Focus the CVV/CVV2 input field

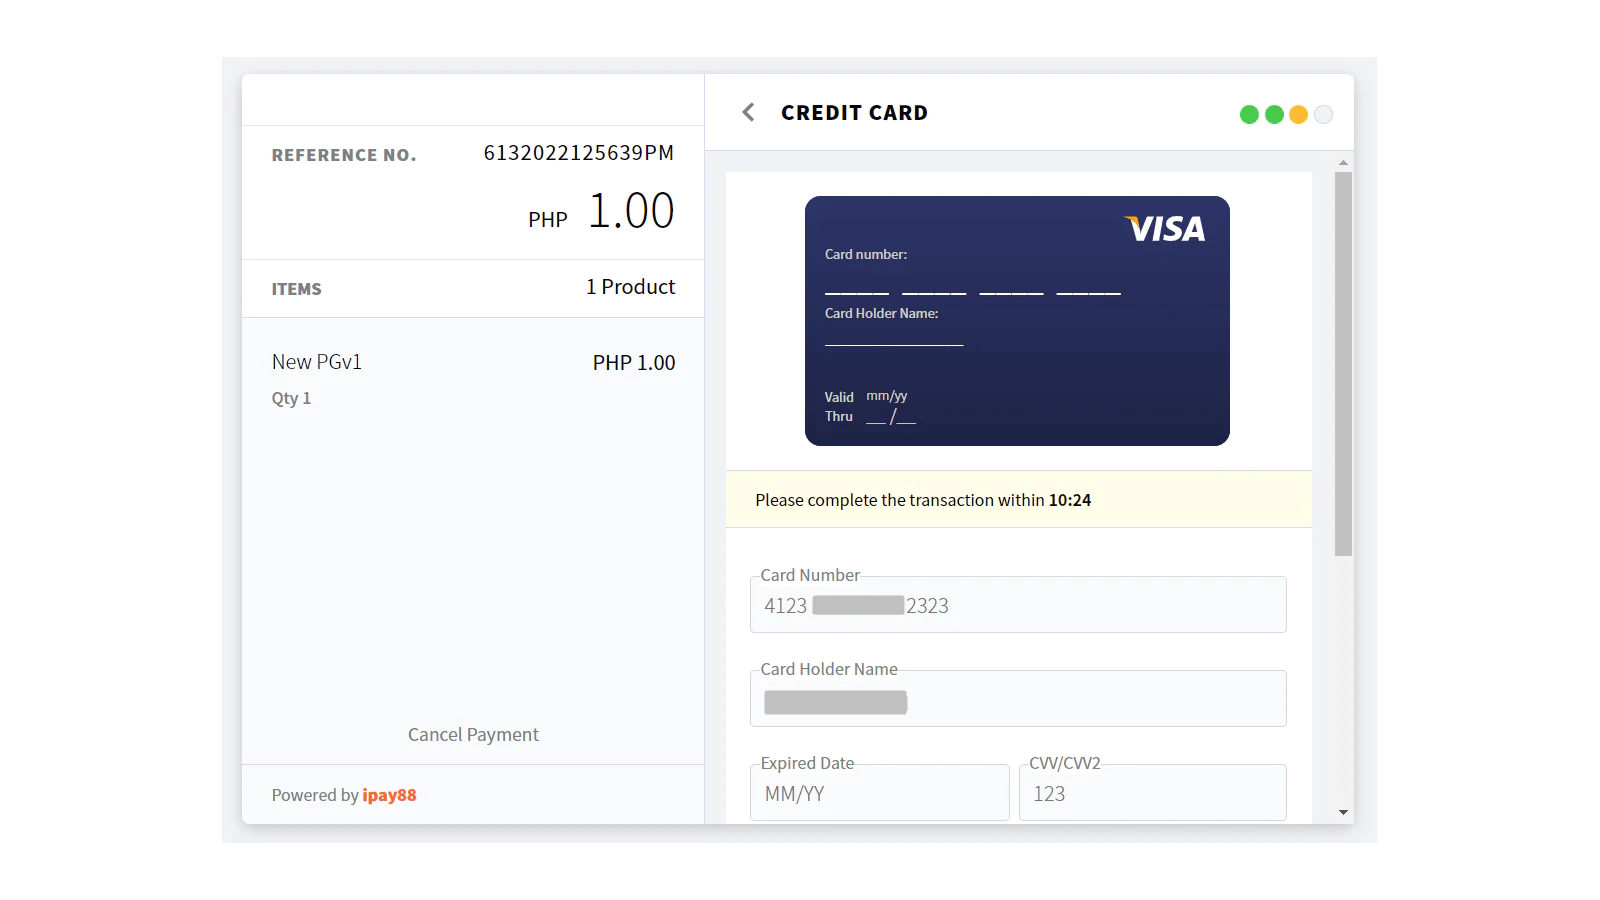(1152, 793)
